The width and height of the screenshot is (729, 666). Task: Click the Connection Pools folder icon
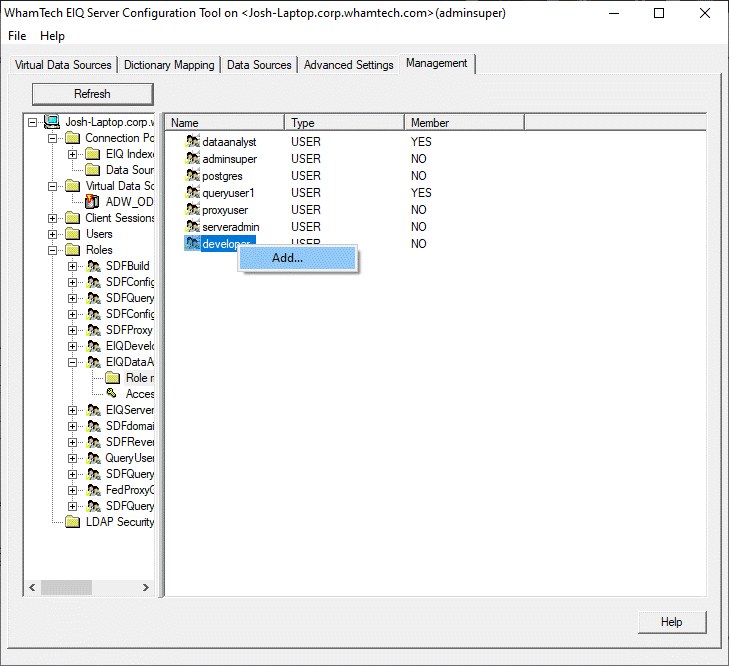[72, 138]
